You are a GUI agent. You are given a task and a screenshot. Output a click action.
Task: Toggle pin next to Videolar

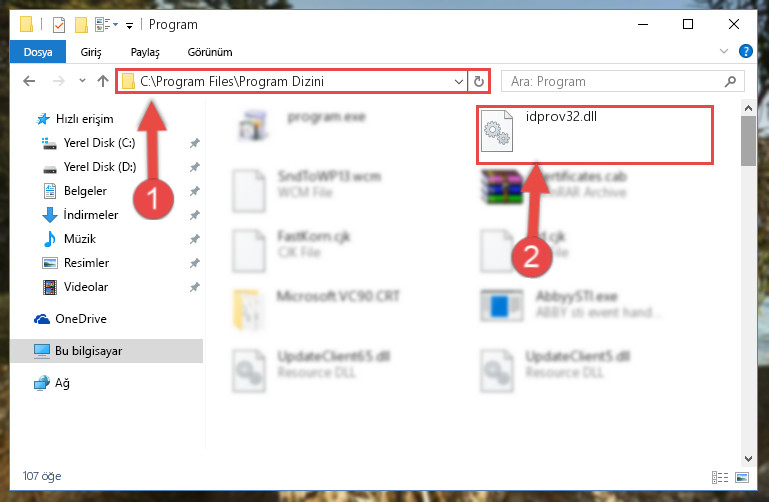click(x=195, y=287)
